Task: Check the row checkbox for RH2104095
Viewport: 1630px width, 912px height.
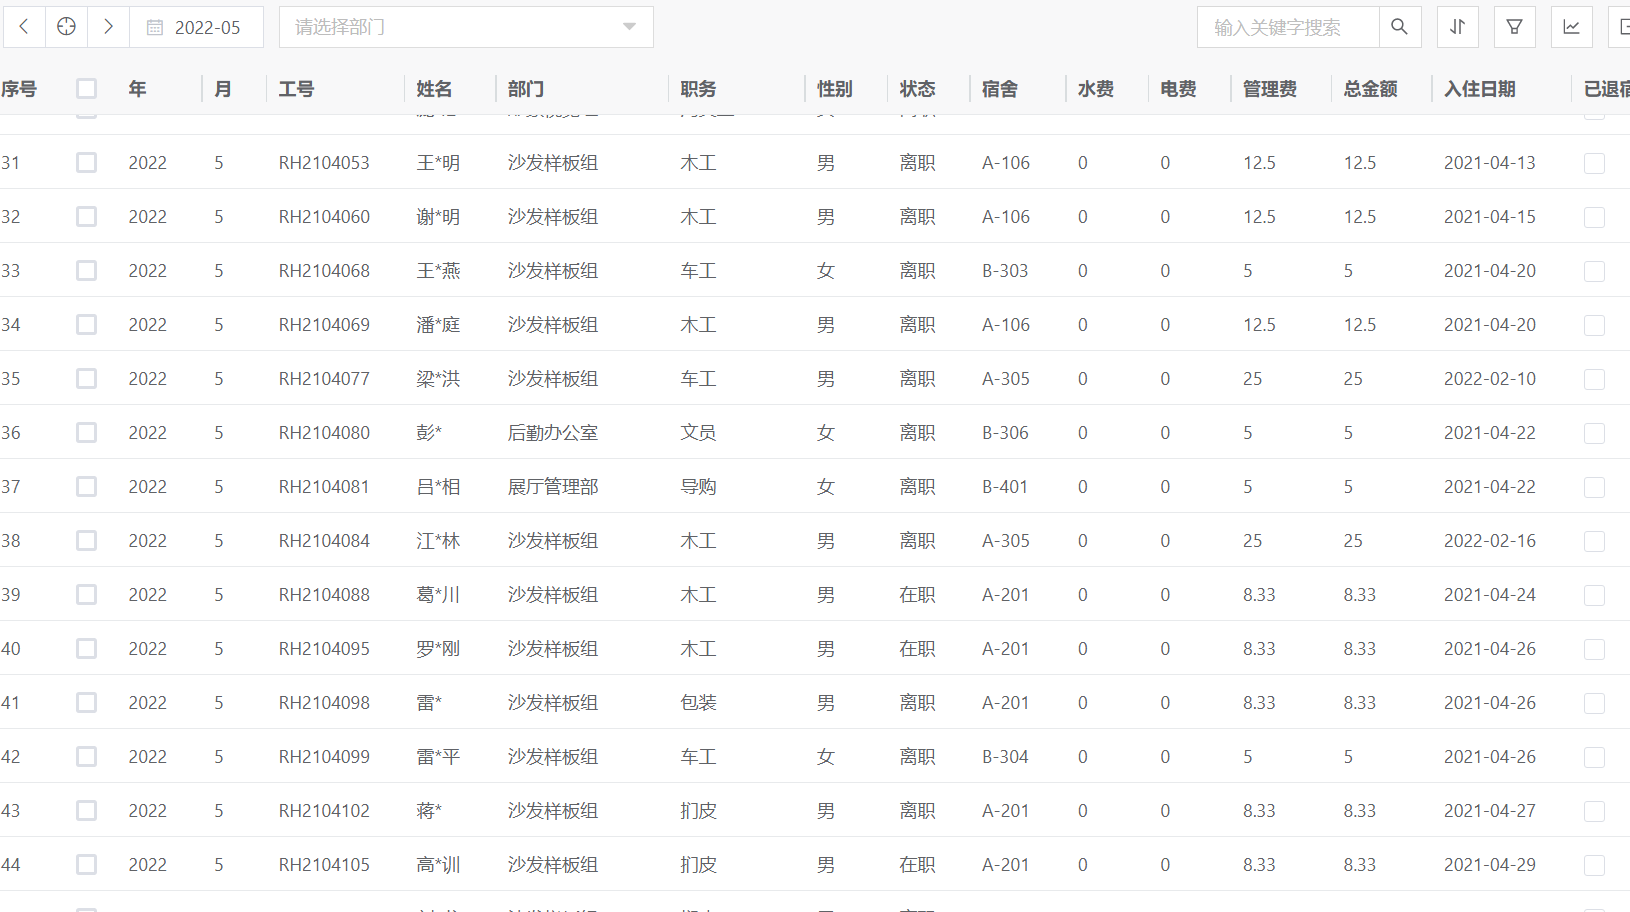Action: (x=87, y=648)
